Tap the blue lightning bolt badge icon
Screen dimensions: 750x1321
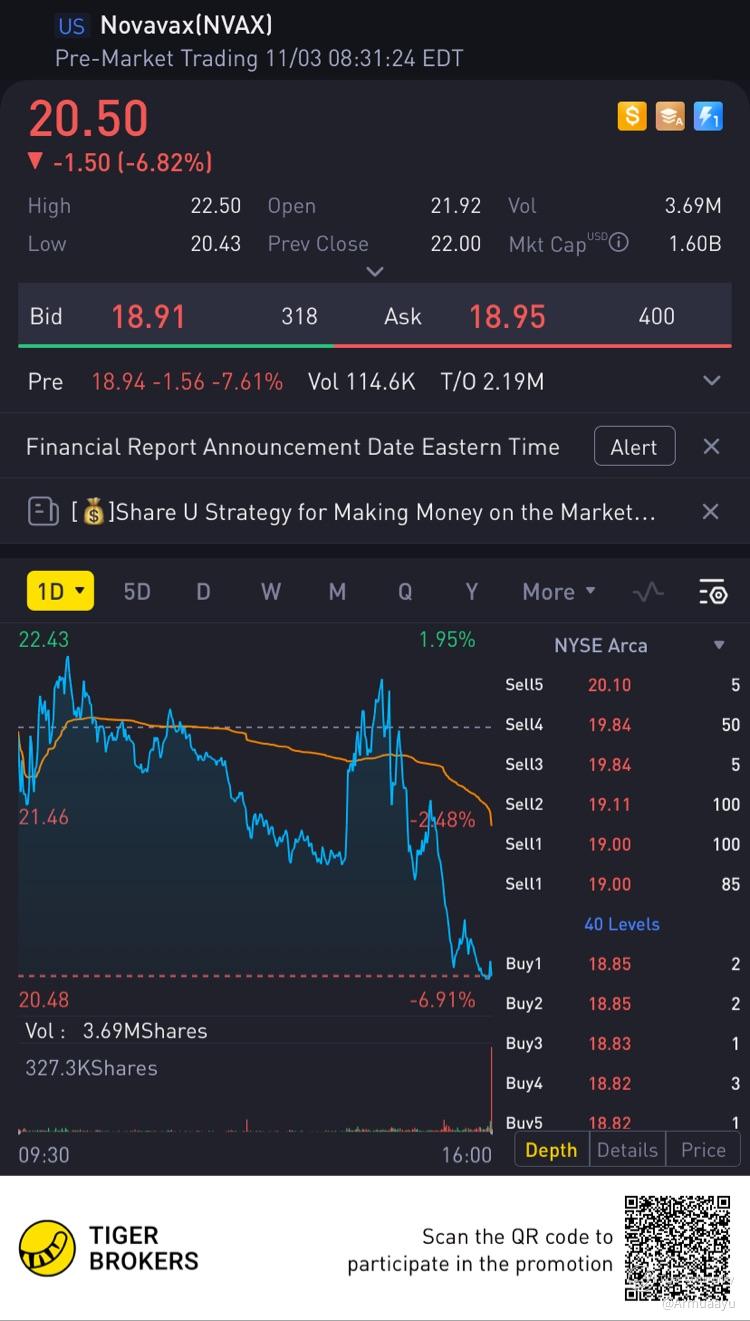(708, 116)
